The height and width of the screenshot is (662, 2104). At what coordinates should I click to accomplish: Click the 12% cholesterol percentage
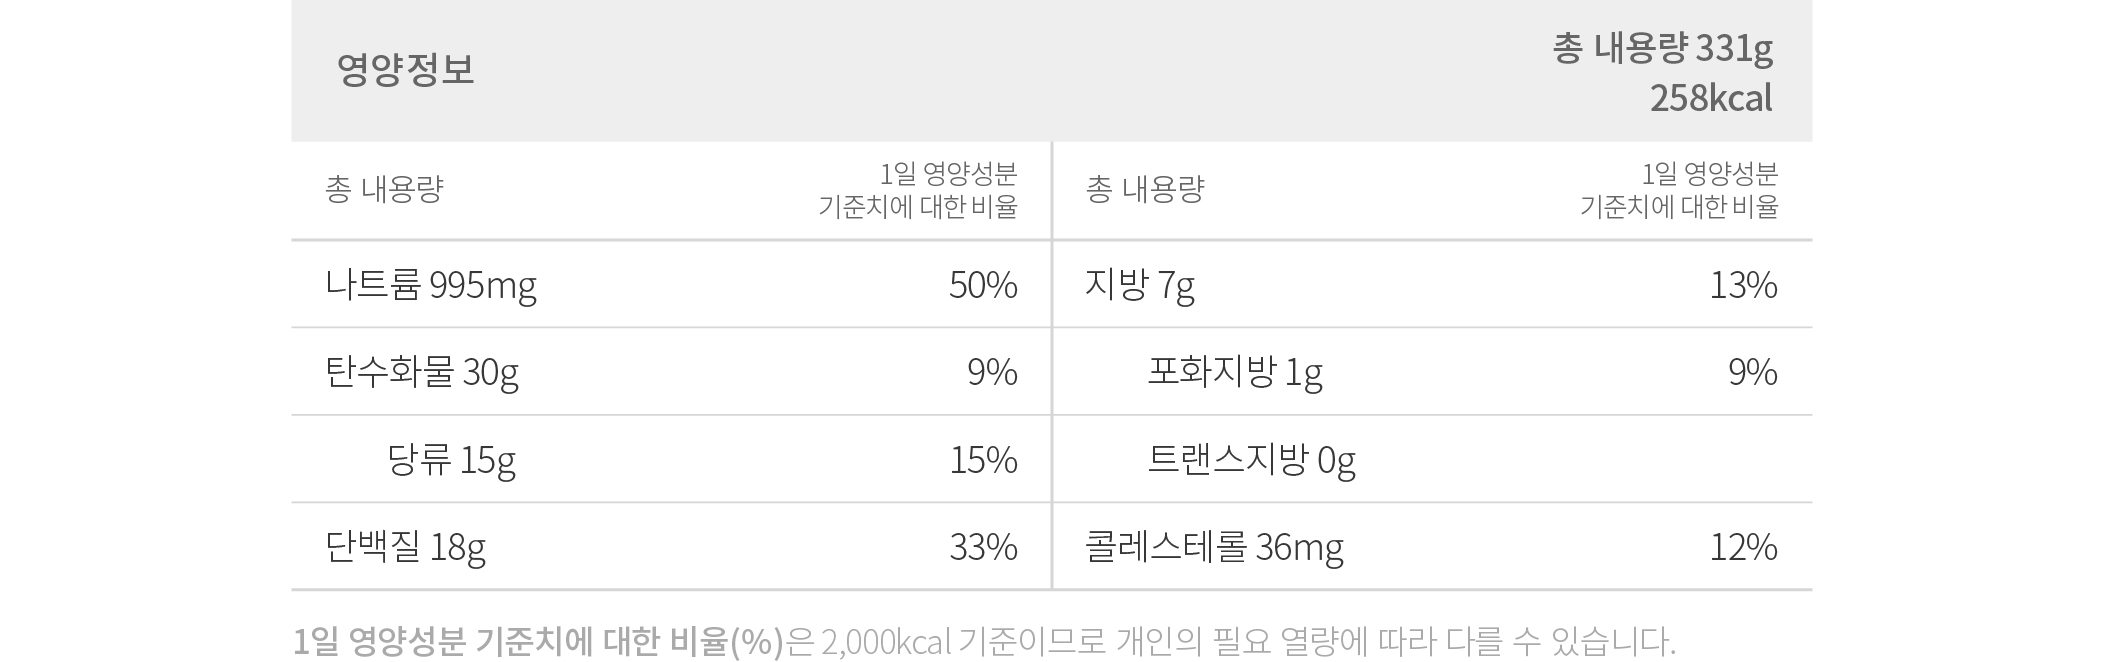(x=1743, y=547)
